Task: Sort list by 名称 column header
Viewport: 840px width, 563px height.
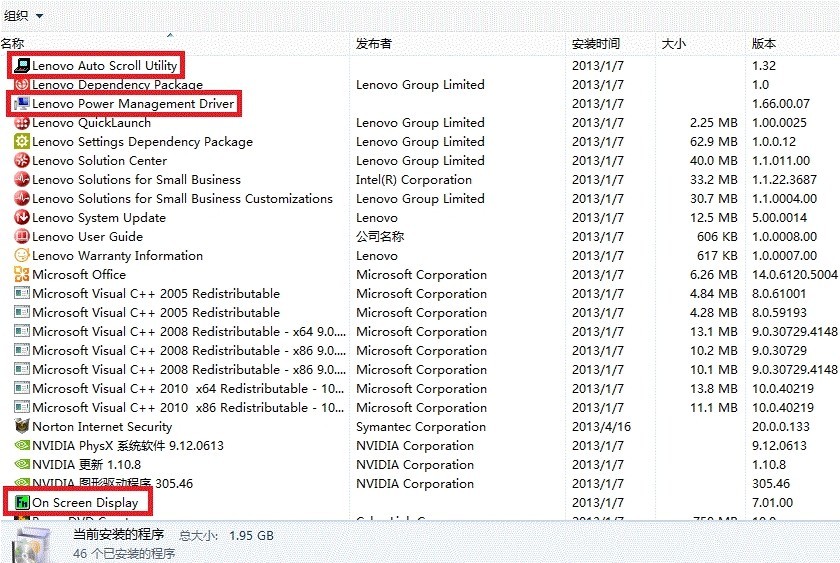Action: (x=13, y=43)
